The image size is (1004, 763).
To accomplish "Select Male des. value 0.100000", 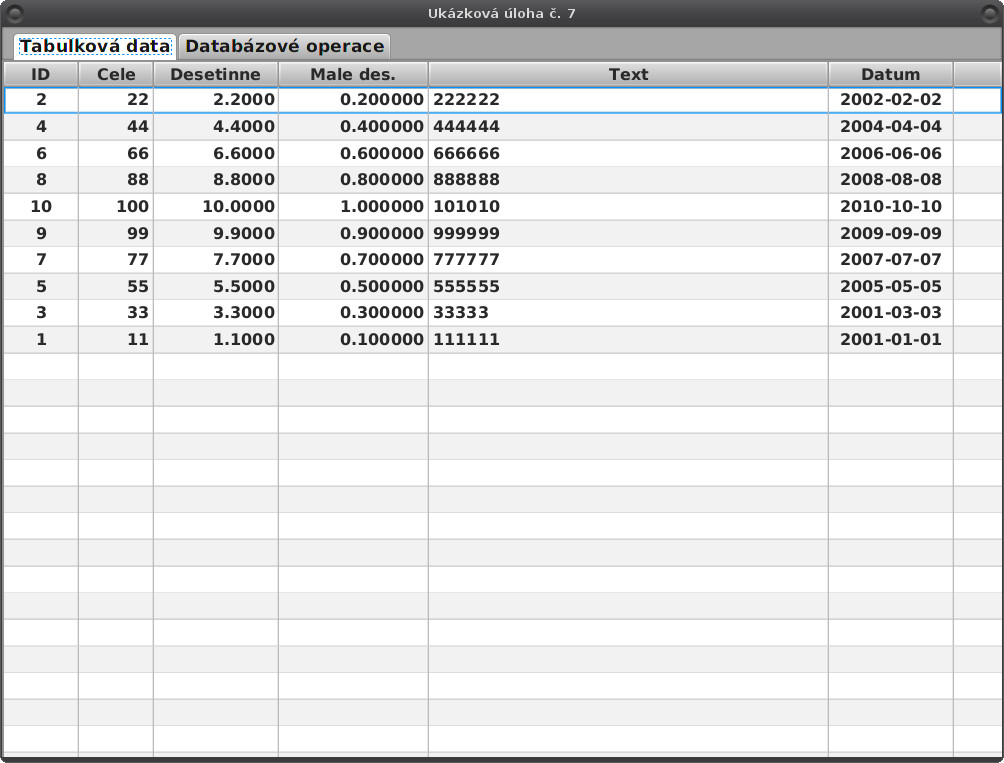I will pyautogui.click(x=353, y=340).
